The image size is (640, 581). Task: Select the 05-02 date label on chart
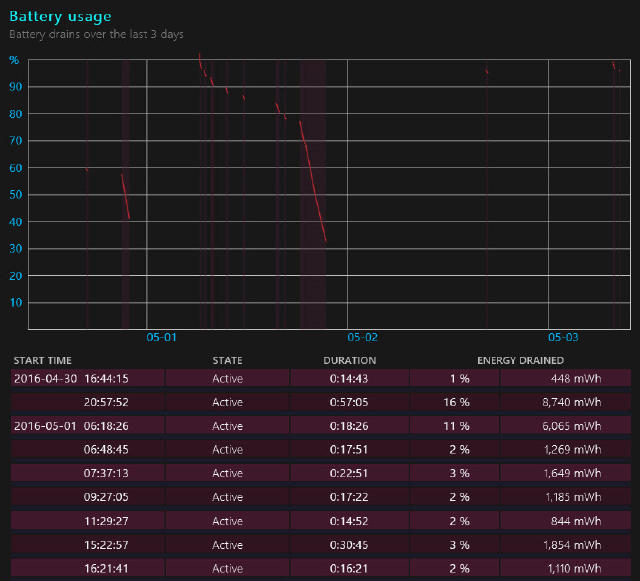pos(362,338)
